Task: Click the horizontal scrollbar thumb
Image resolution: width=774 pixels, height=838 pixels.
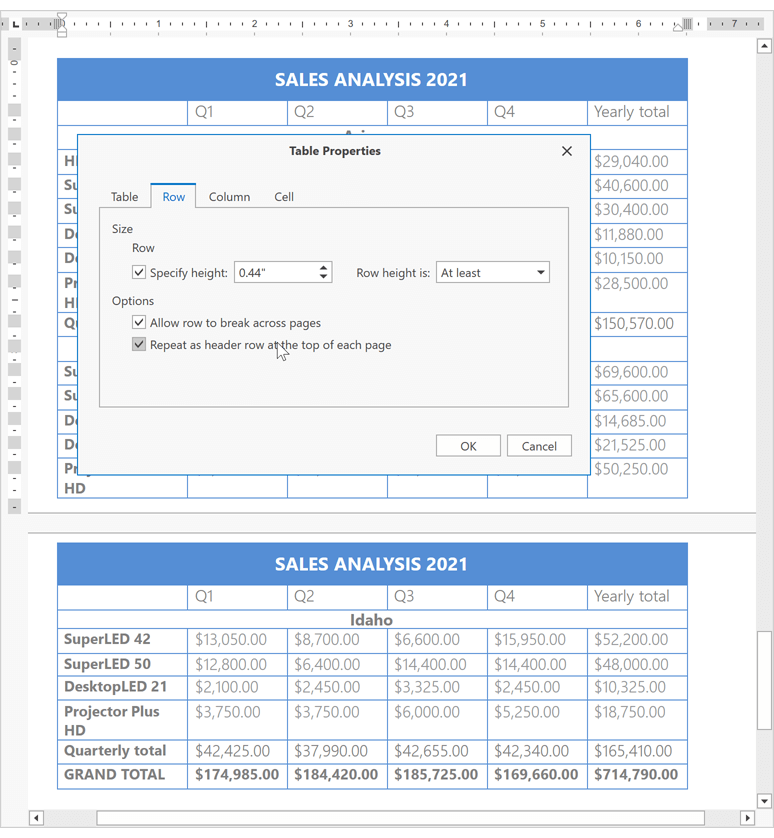Action: click(400, 818)
